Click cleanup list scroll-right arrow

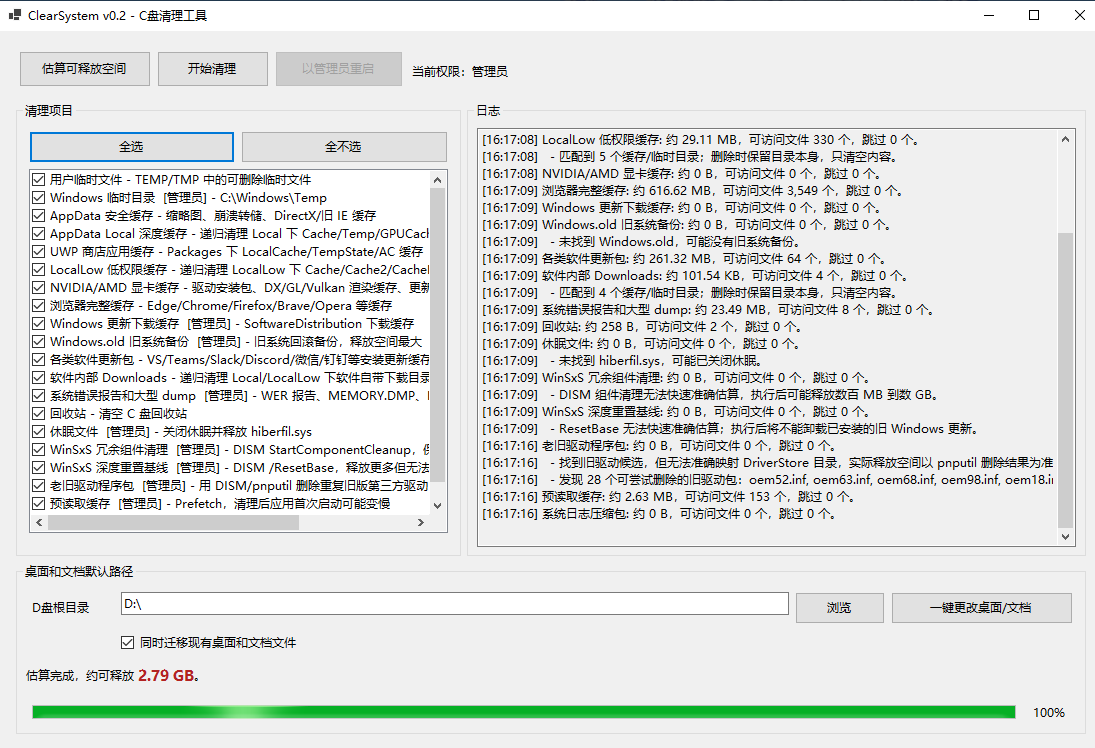pos(420,522)
